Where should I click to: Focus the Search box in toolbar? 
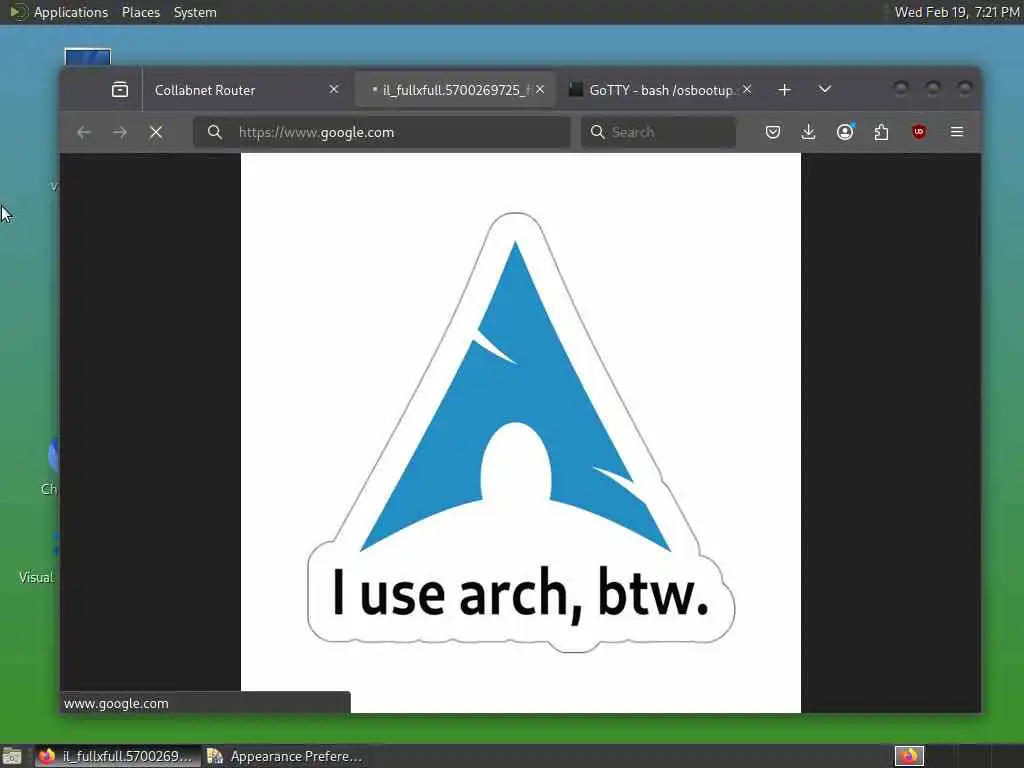[x=658, y=133]
